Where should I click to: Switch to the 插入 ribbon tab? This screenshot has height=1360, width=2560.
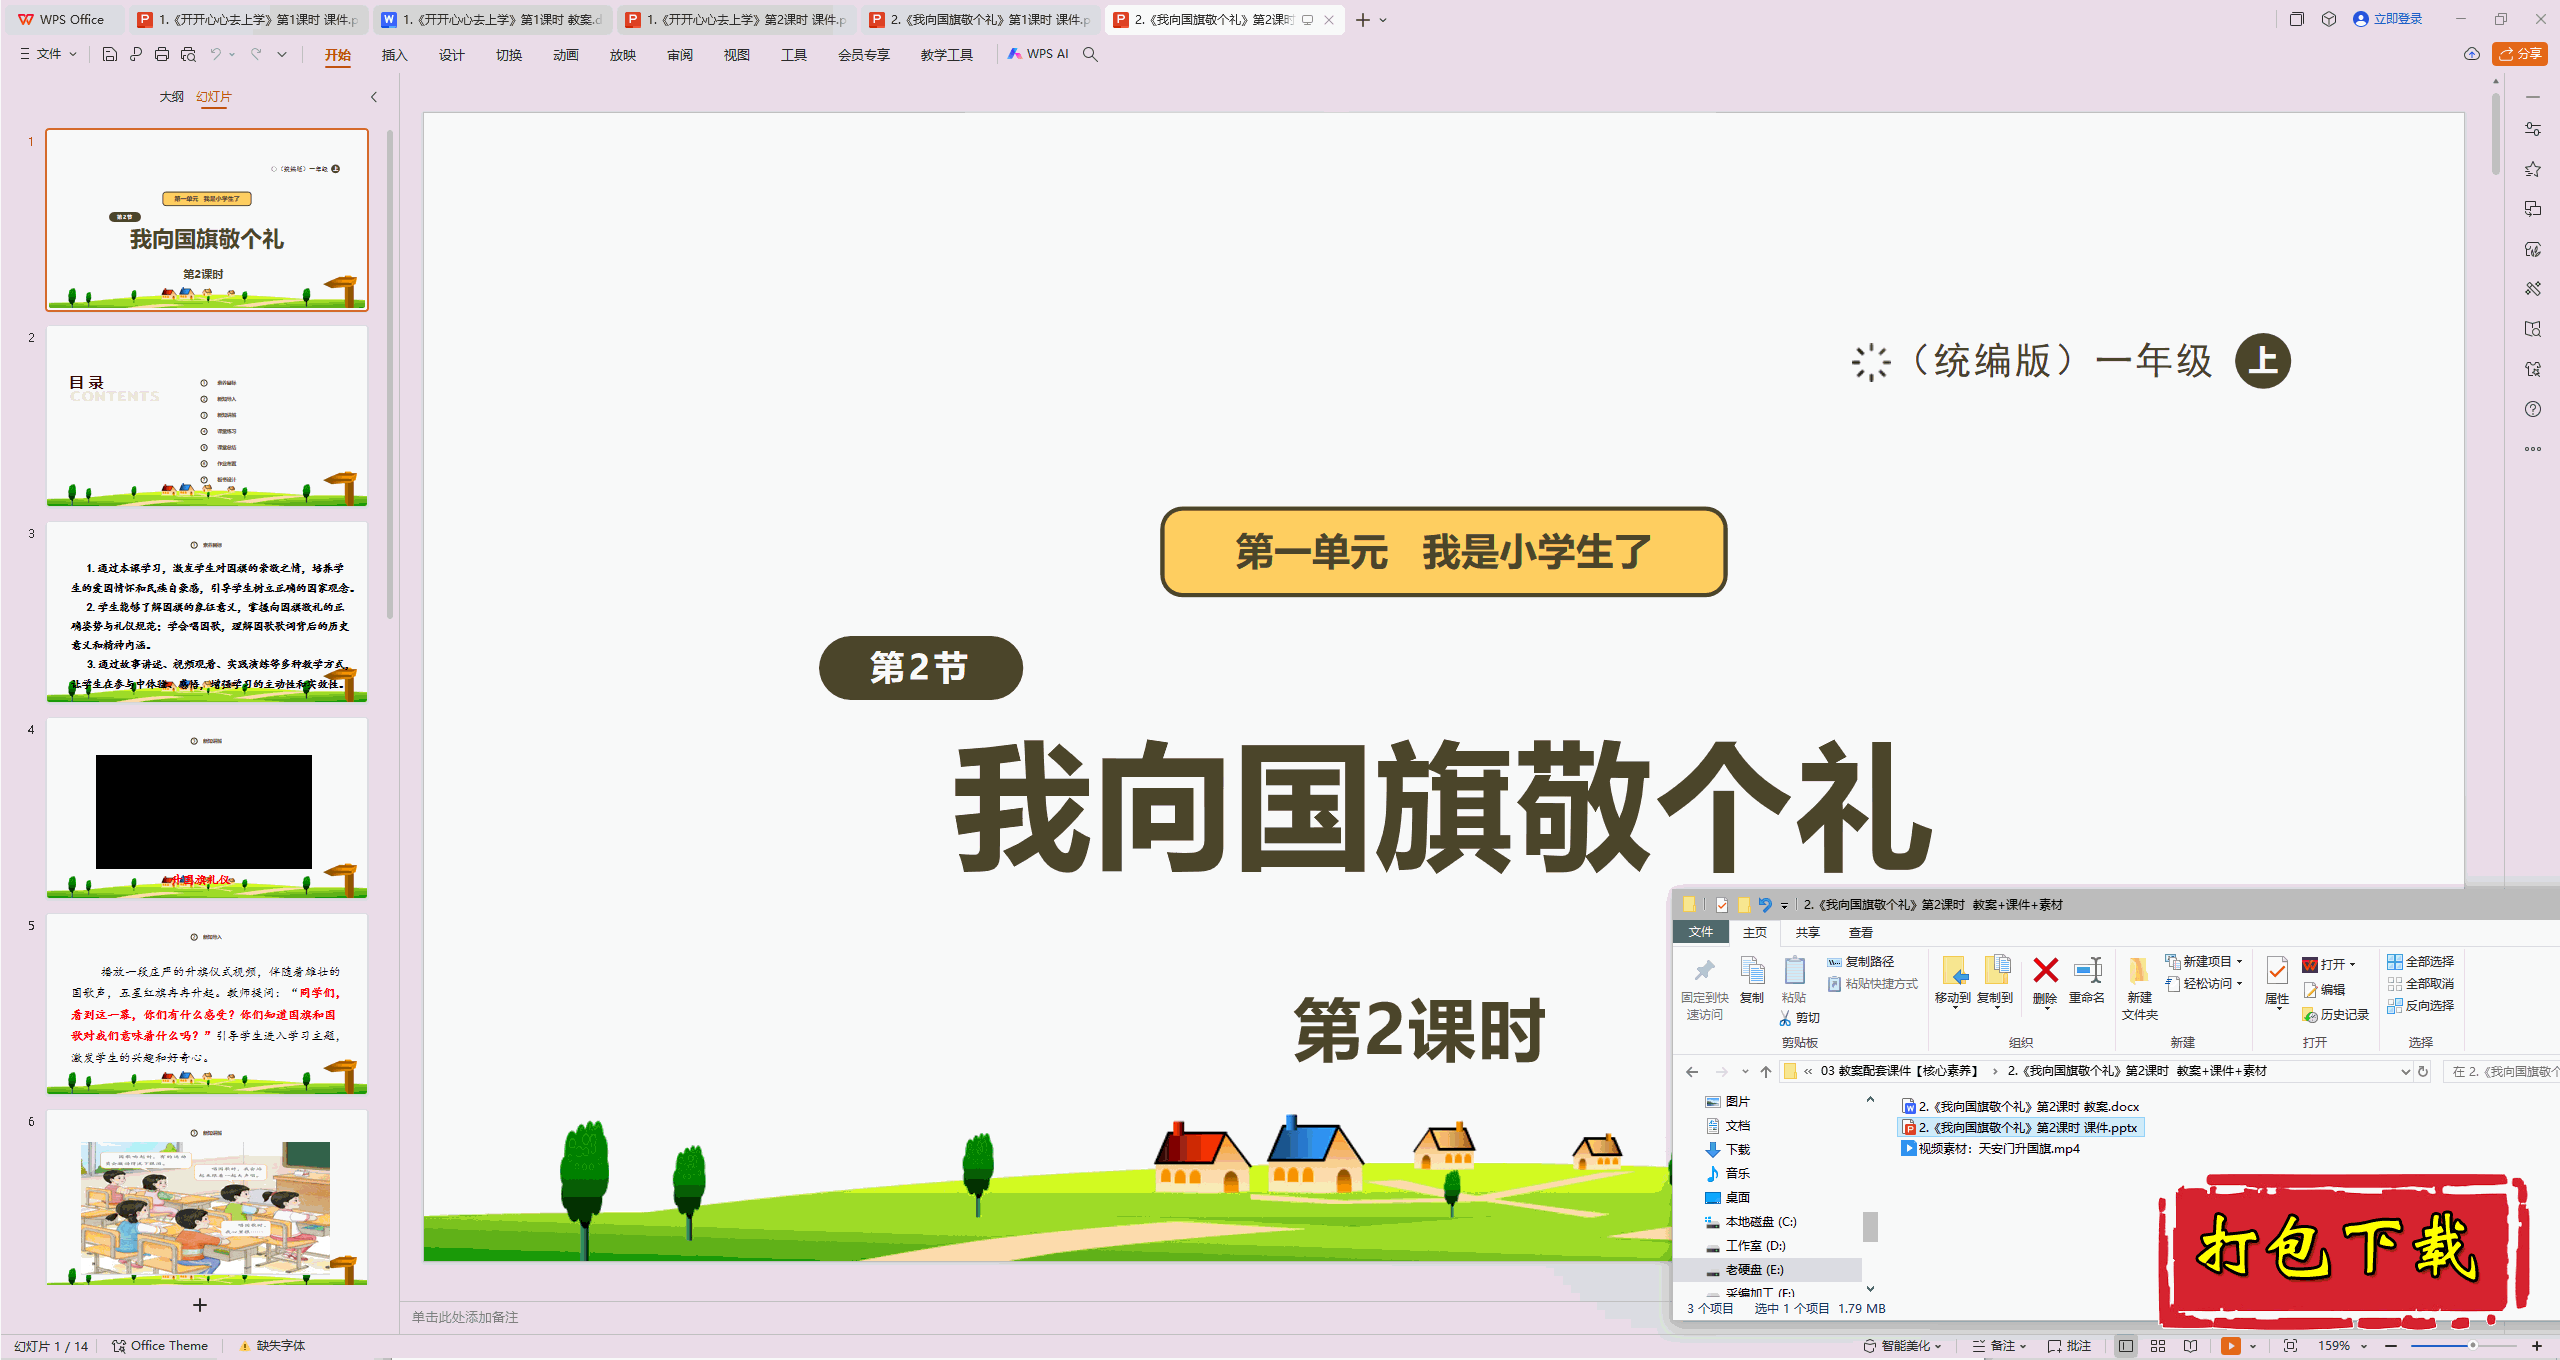(394, 55)
